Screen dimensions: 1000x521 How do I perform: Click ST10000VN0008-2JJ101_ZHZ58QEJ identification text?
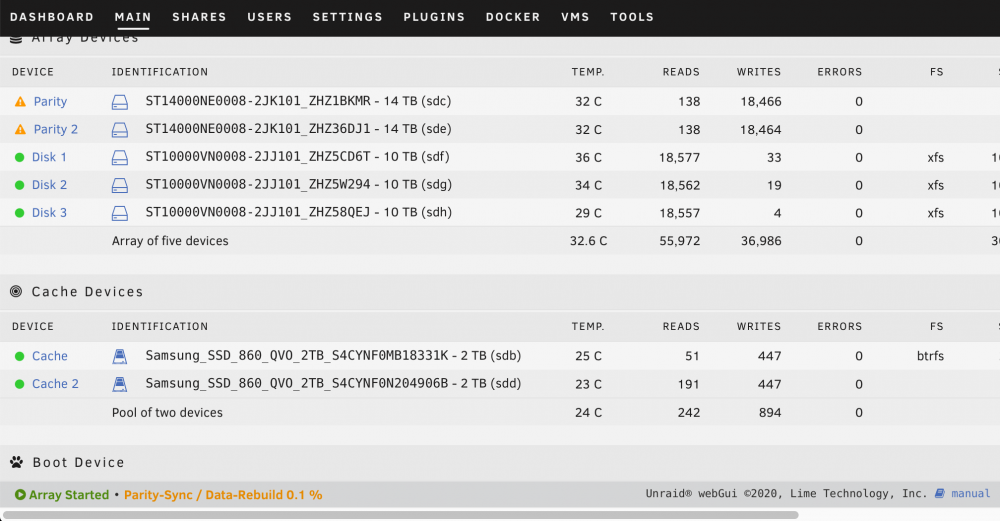click(258, 212)
